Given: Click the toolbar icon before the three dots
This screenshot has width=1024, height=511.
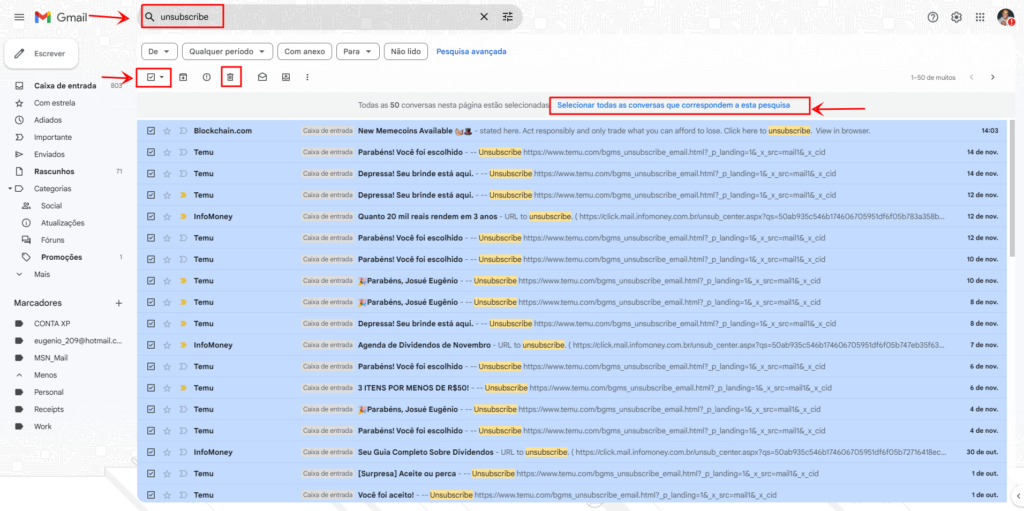Looking at the screenshot, I should pos(286,77).
